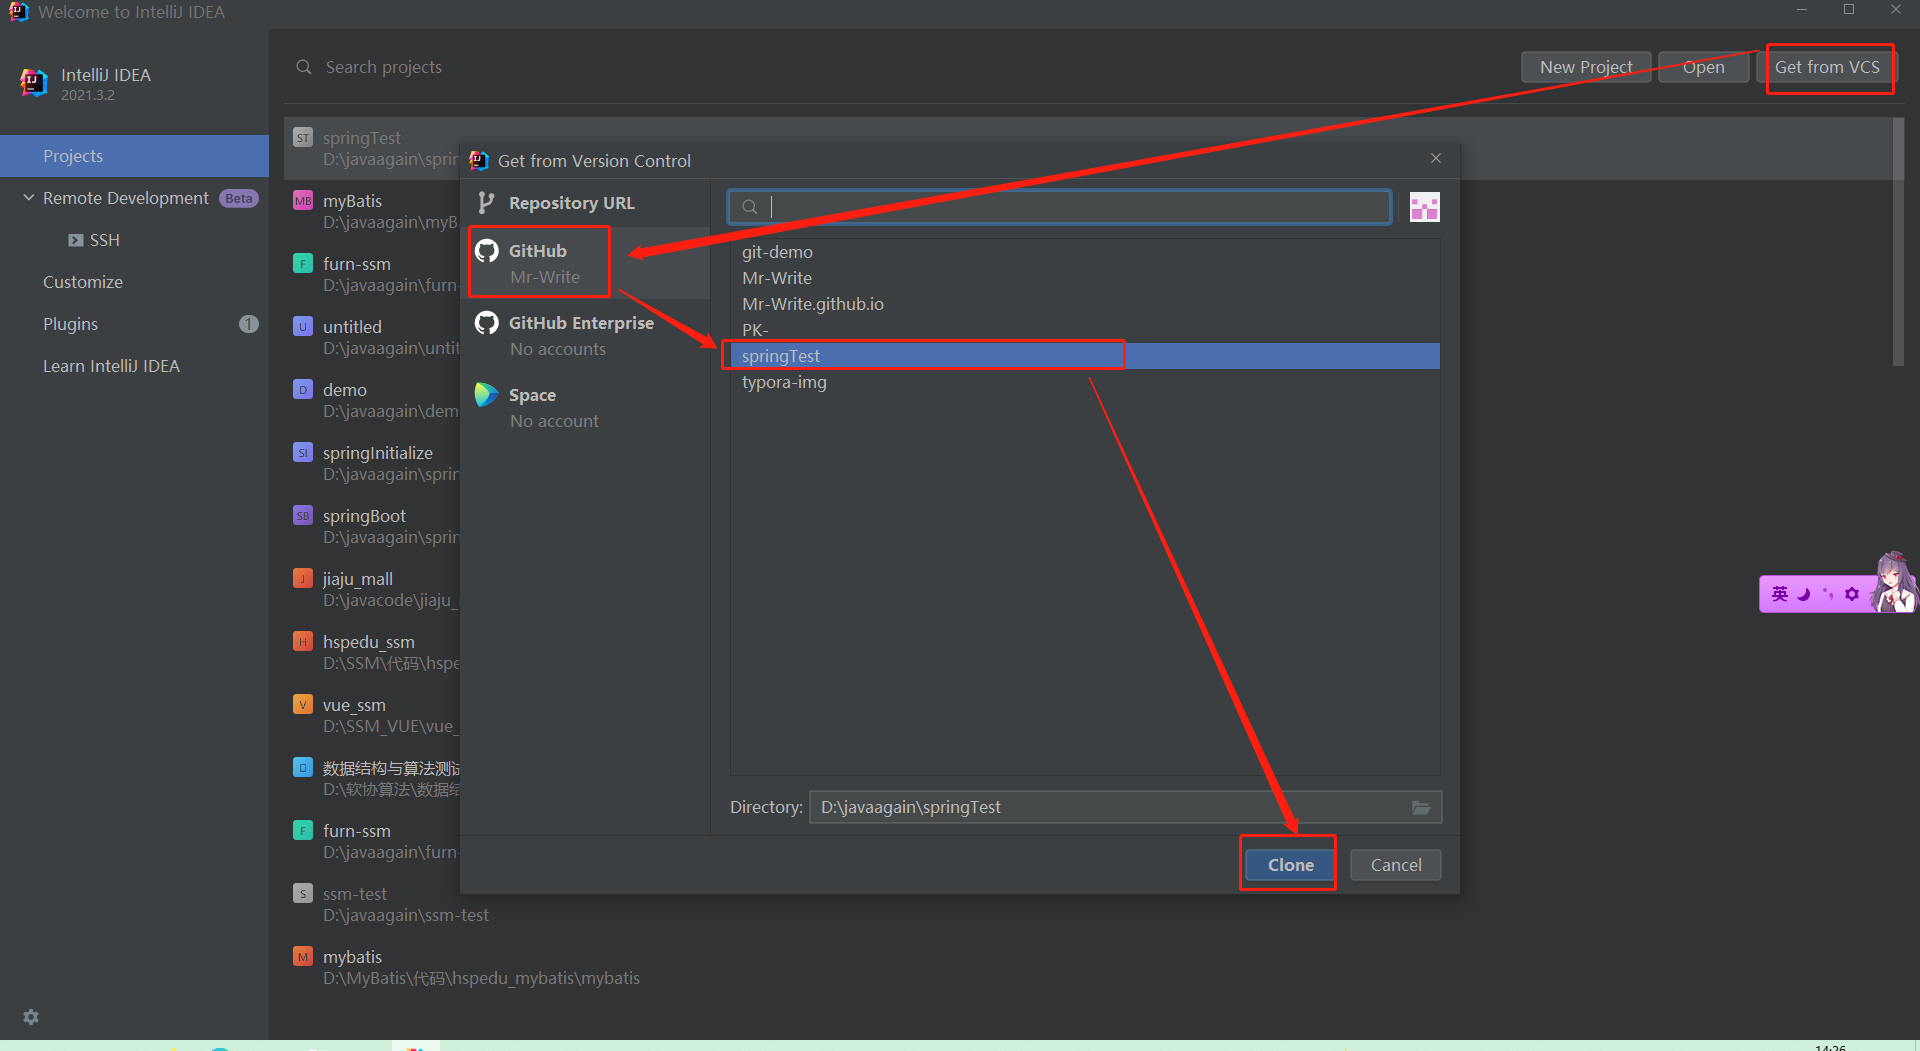The width and height of the screenshot is (1920, 1051).
Task: Click the demo project icon
Action: 303,389
